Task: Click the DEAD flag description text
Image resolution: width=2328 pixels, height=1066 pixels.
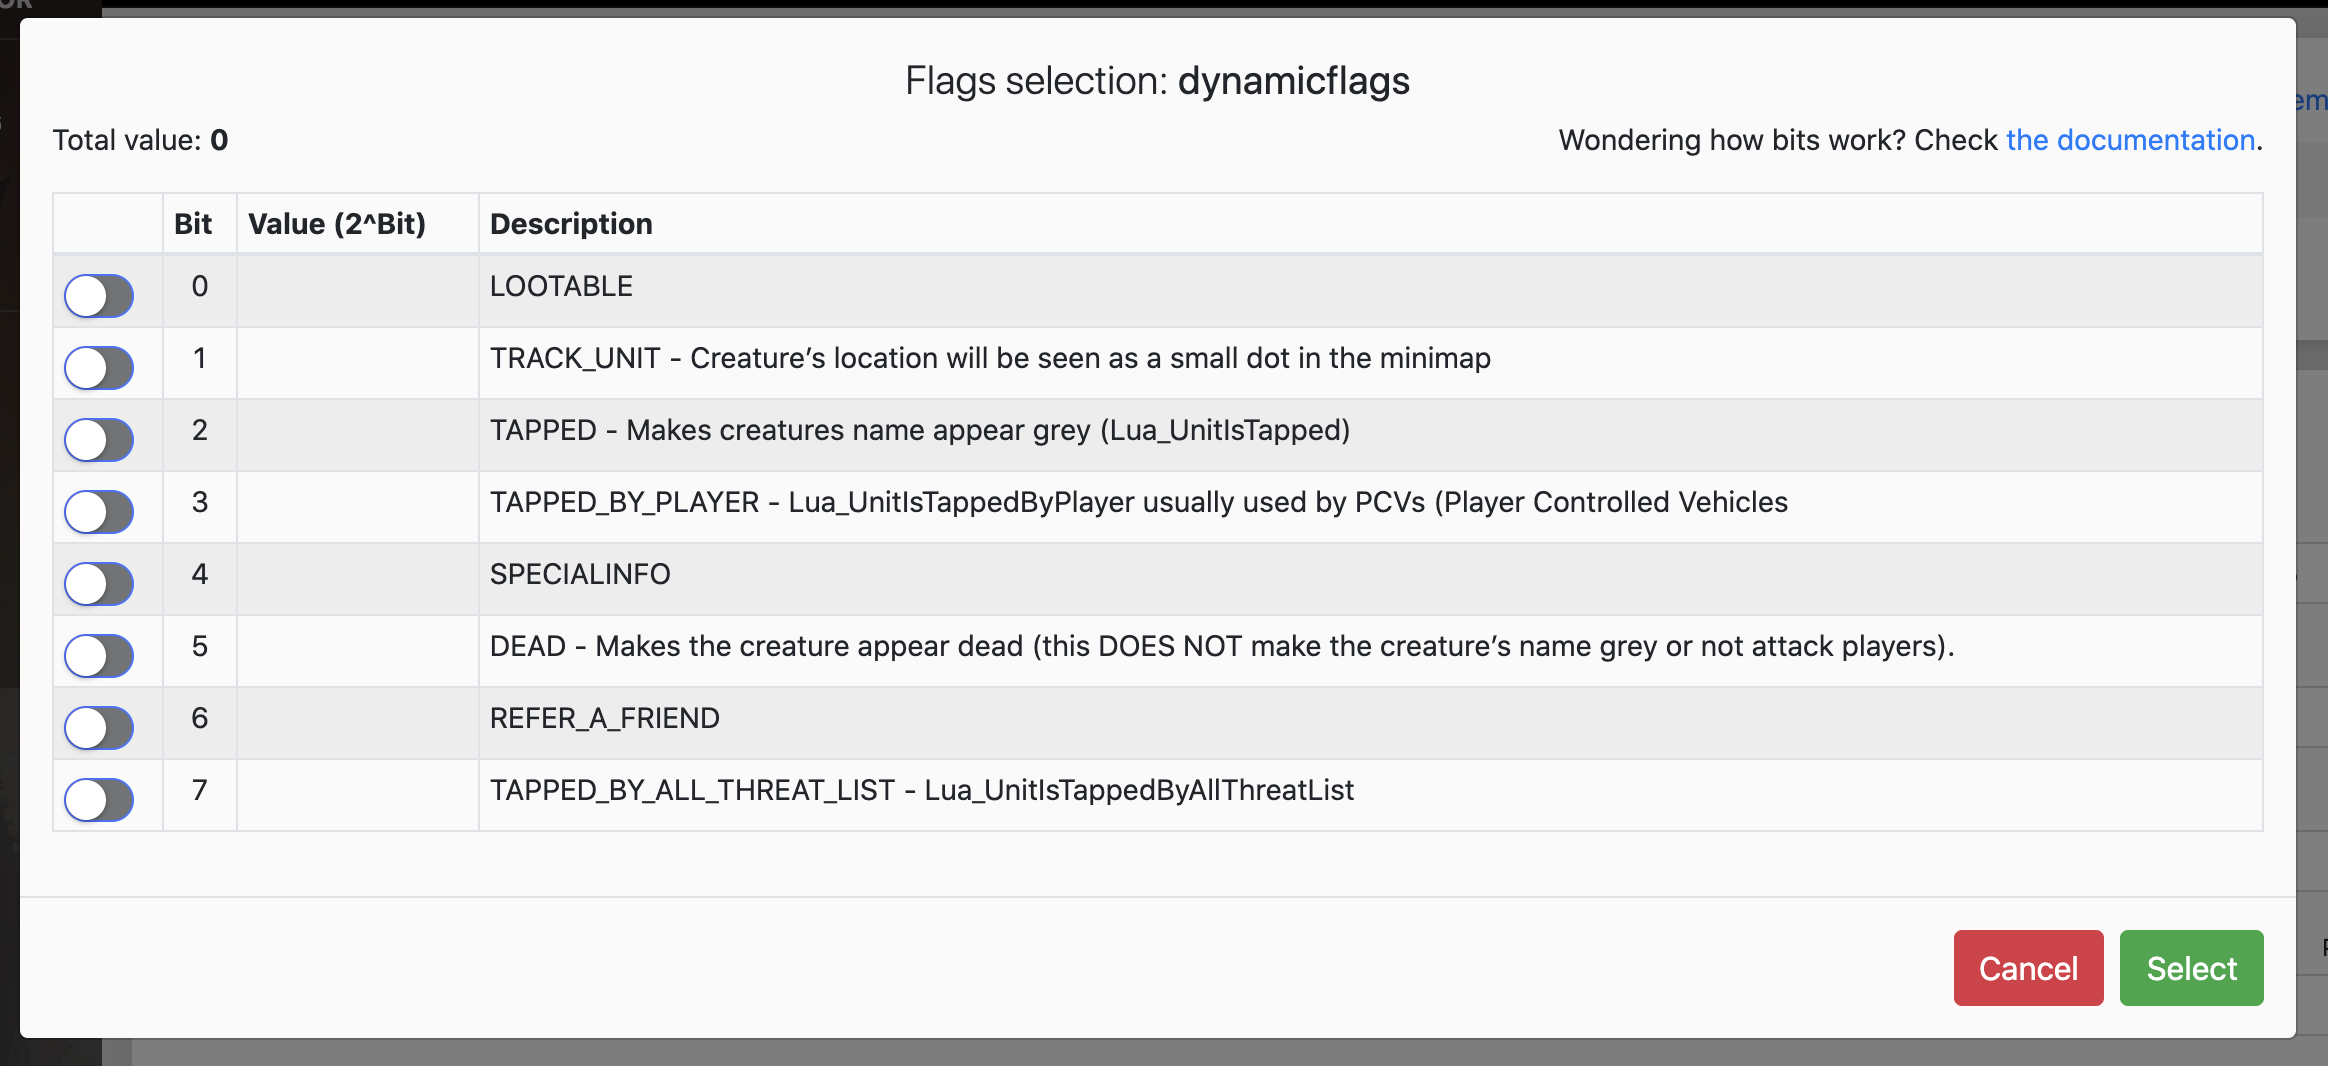Action: tap(1221, 647)
